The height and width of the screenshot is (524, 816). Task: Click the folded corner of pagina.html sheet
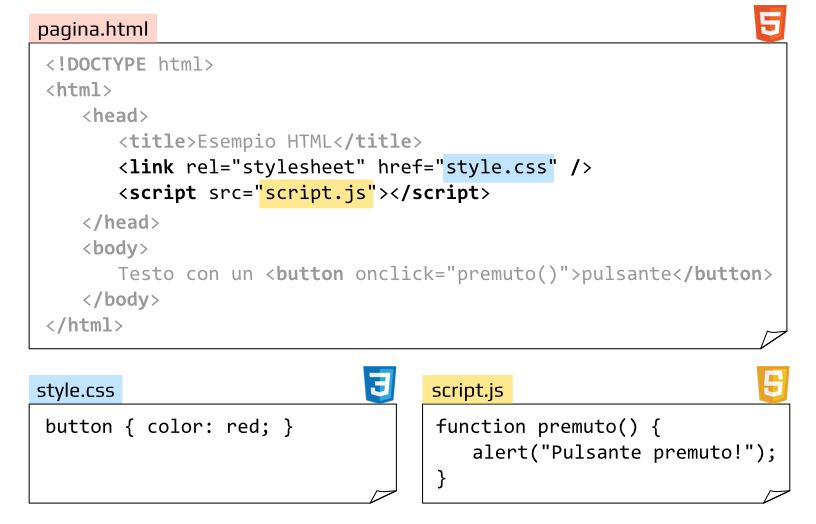773,339
